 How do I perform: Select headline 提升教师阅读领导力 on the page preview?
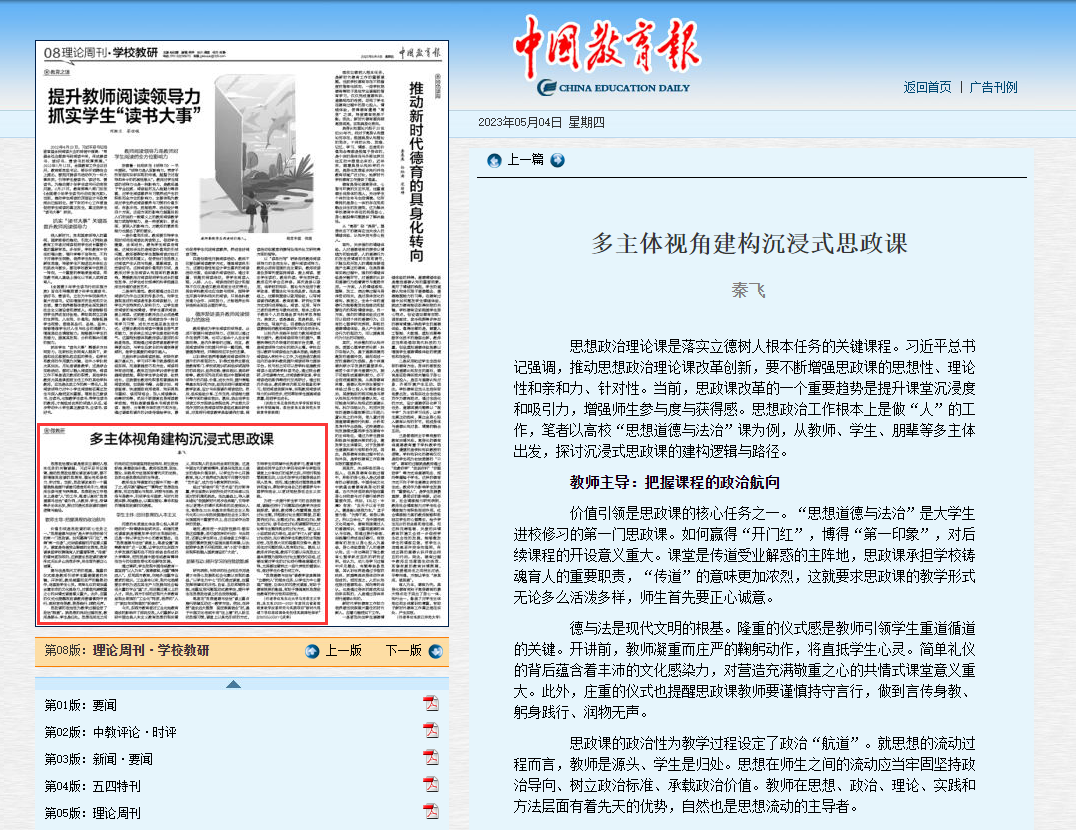click(x=124, y=106)
